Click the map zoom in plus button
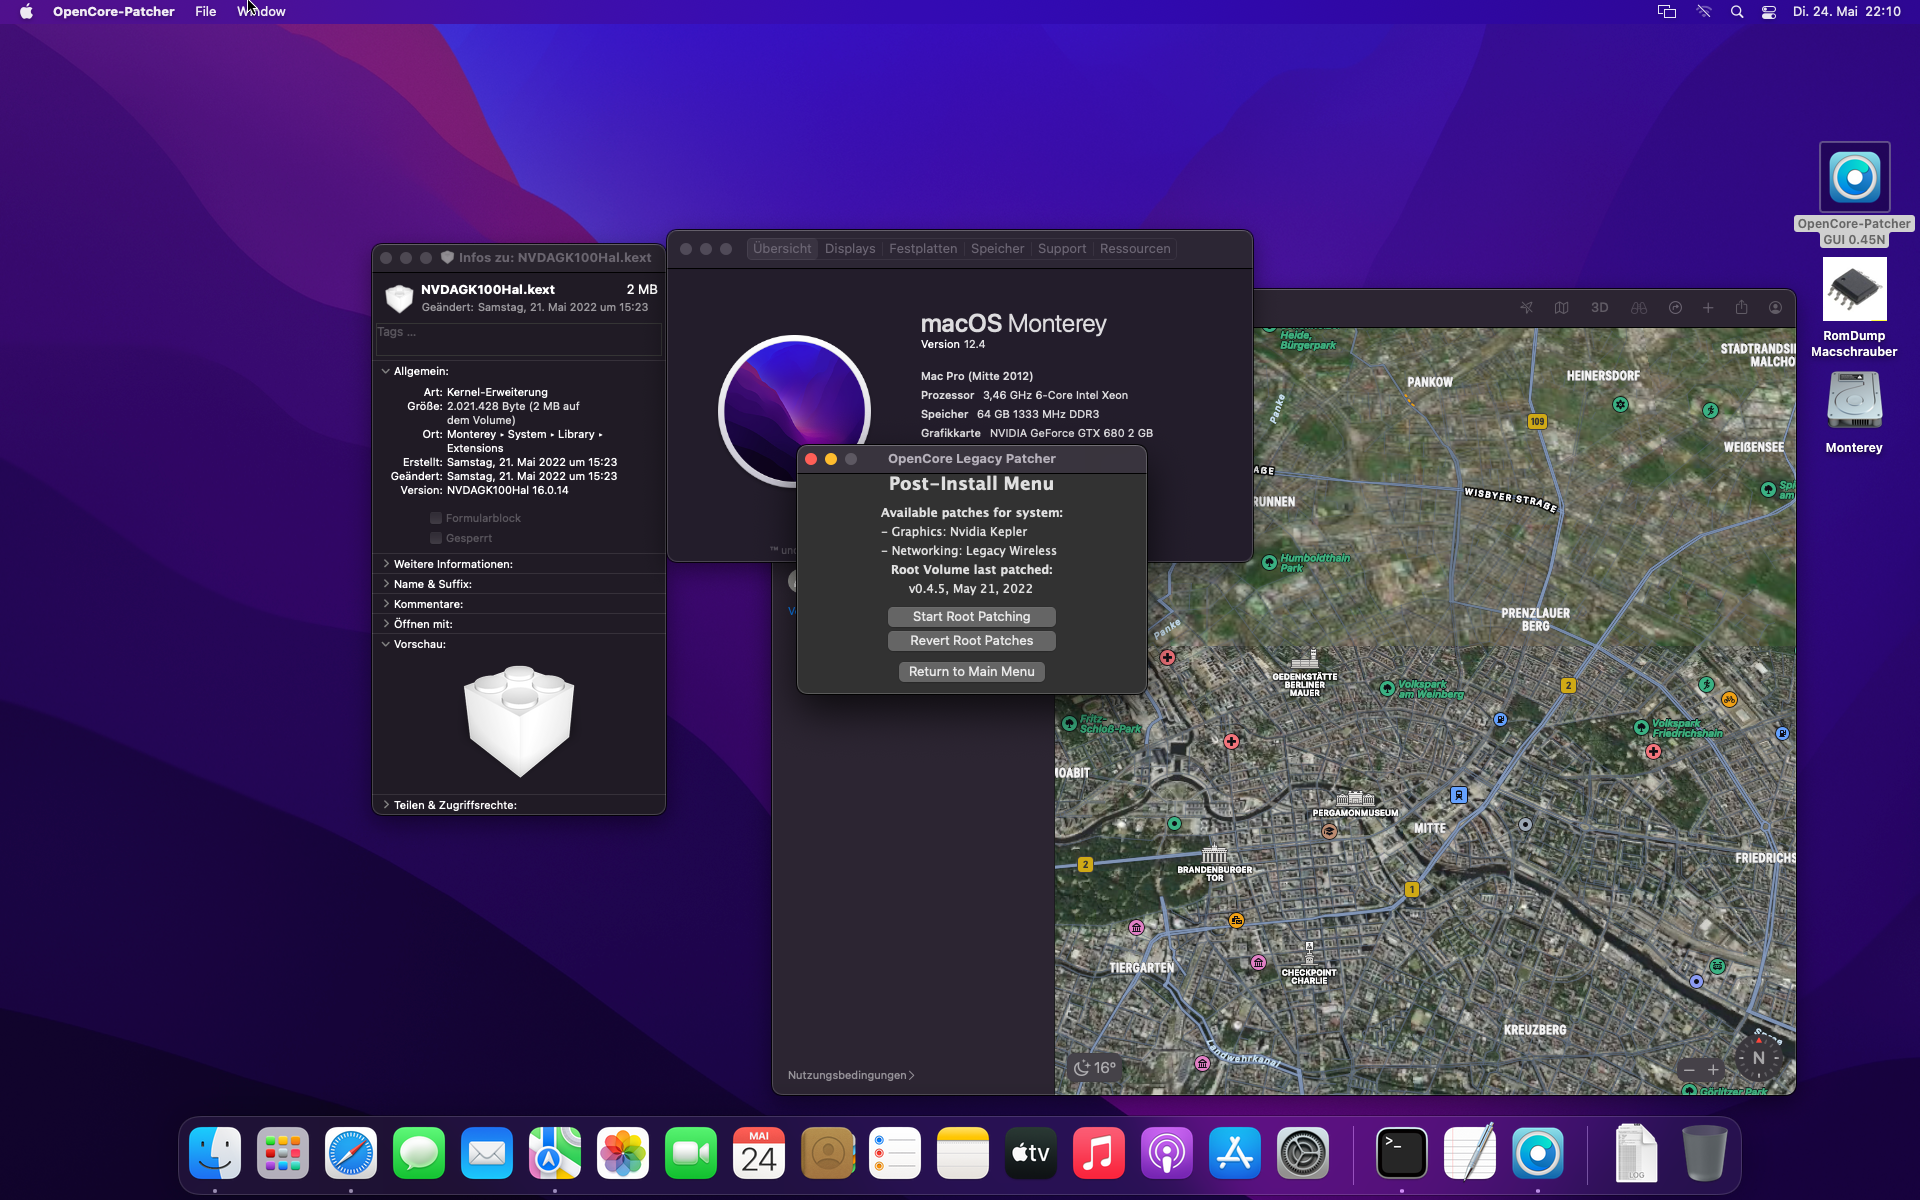 click(x=1713, y=1070)
